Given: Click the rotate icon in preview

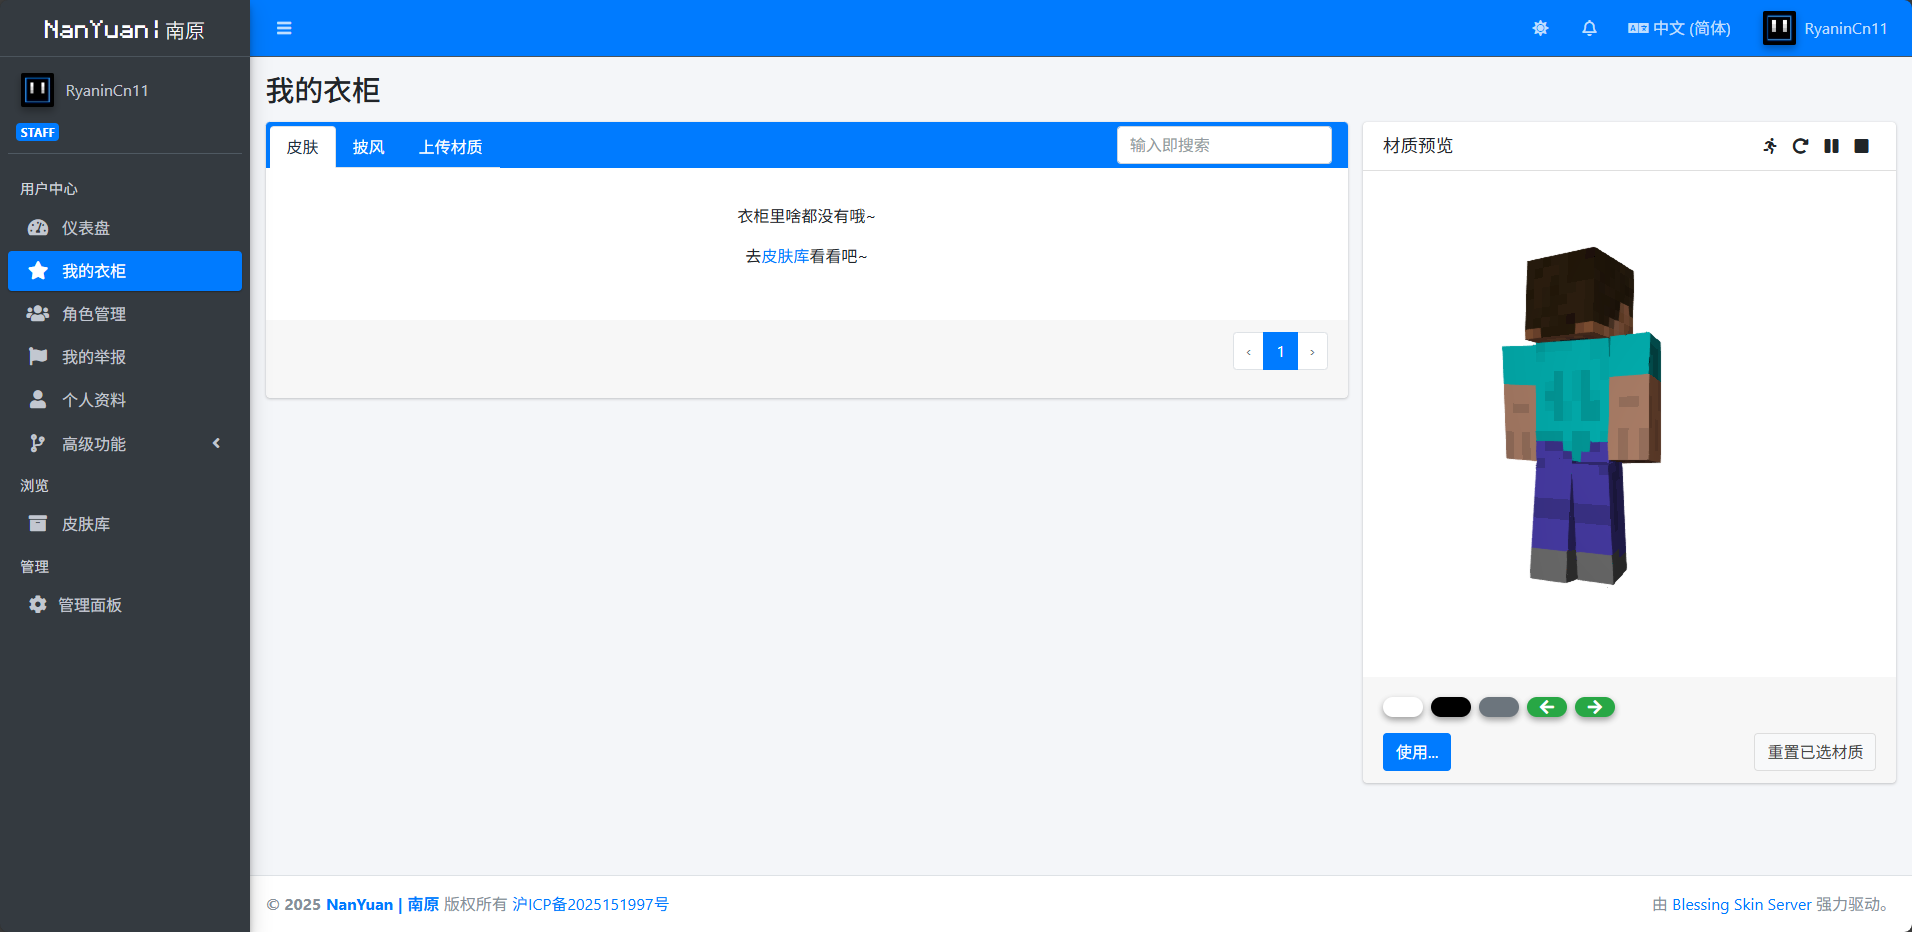Looking at the screenshot, I should click(x=1800, y=146).
